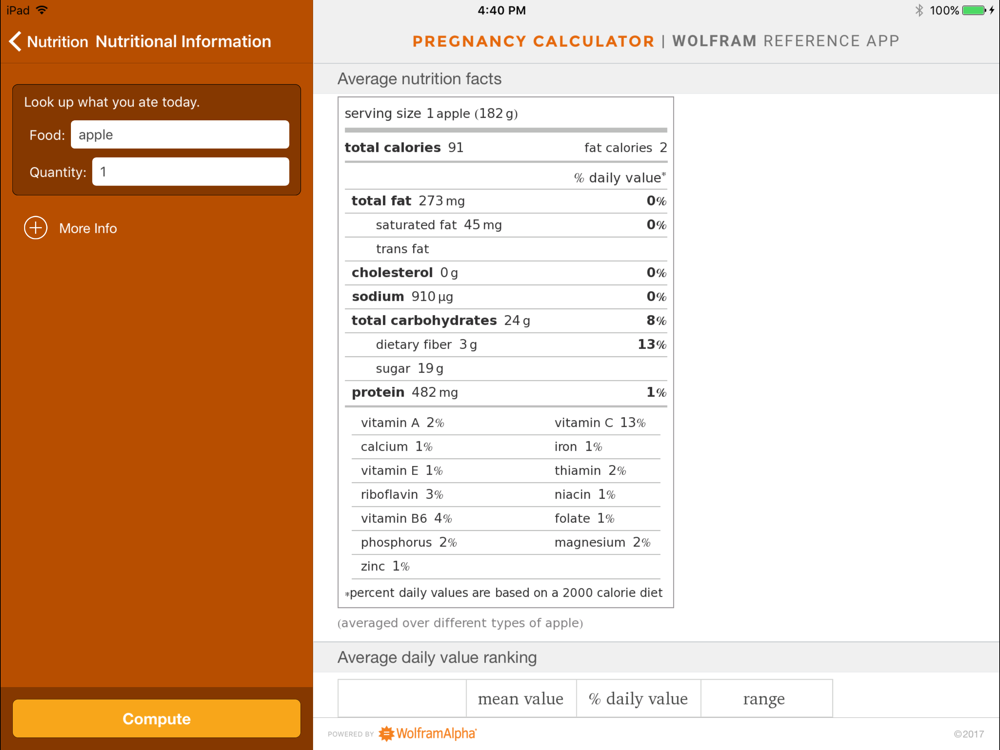Select the total fat 273 mg row
1000x750 pixels.
click(506, 201)
